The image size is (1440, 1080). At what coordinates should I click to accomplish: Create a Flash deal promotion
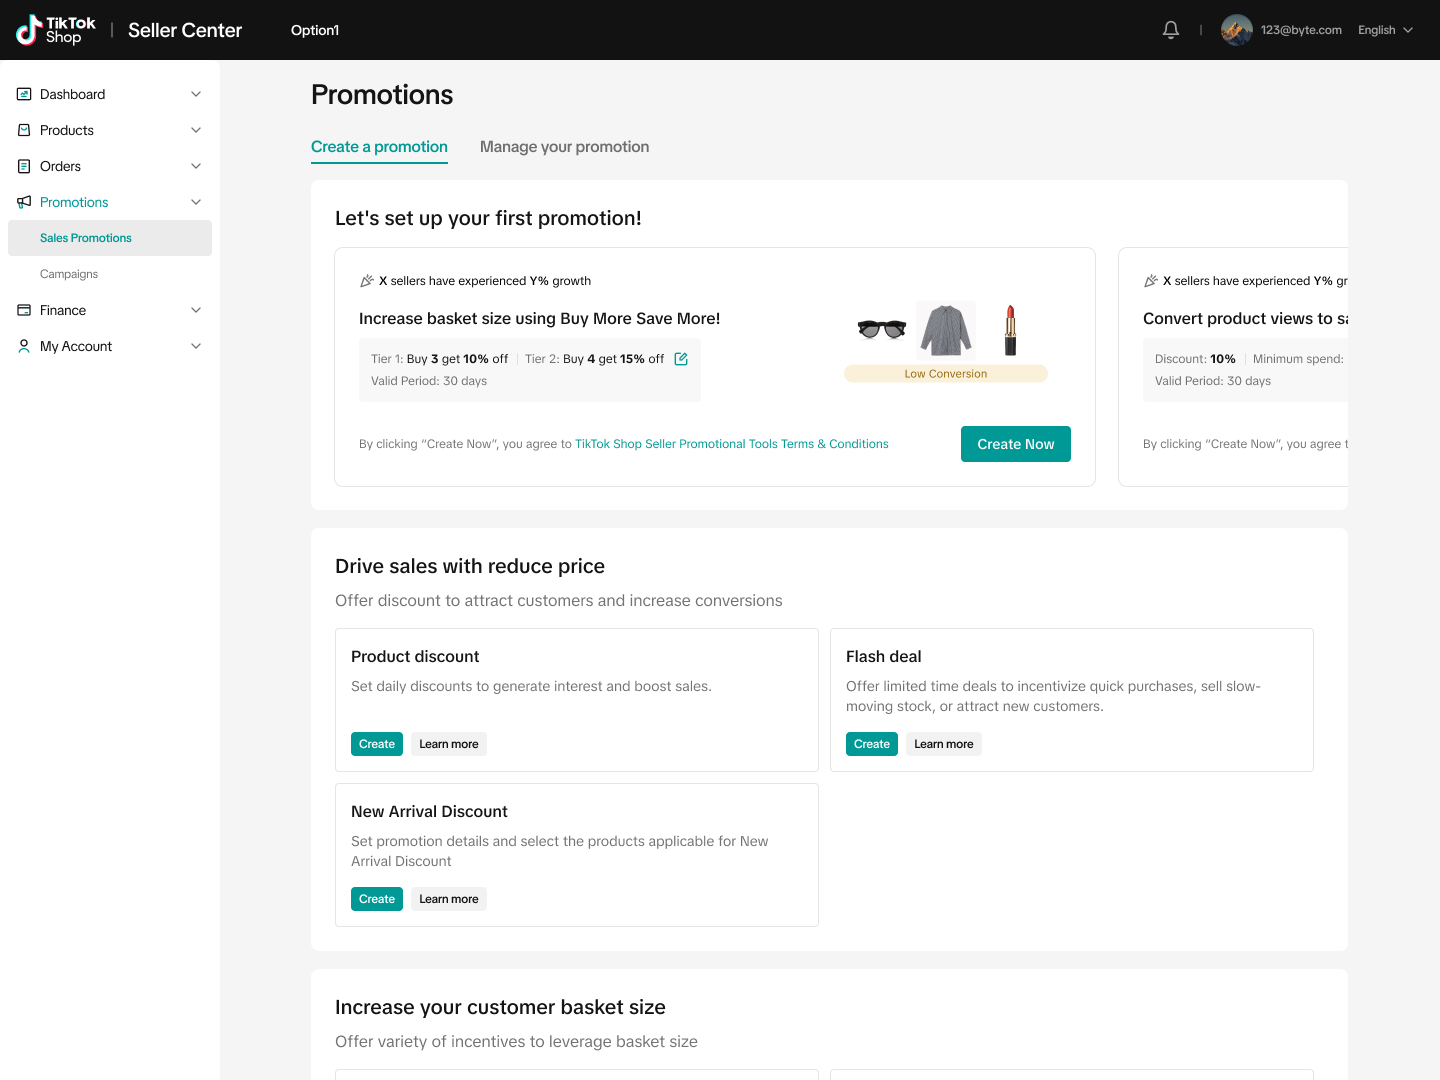(x=871, y=744)
